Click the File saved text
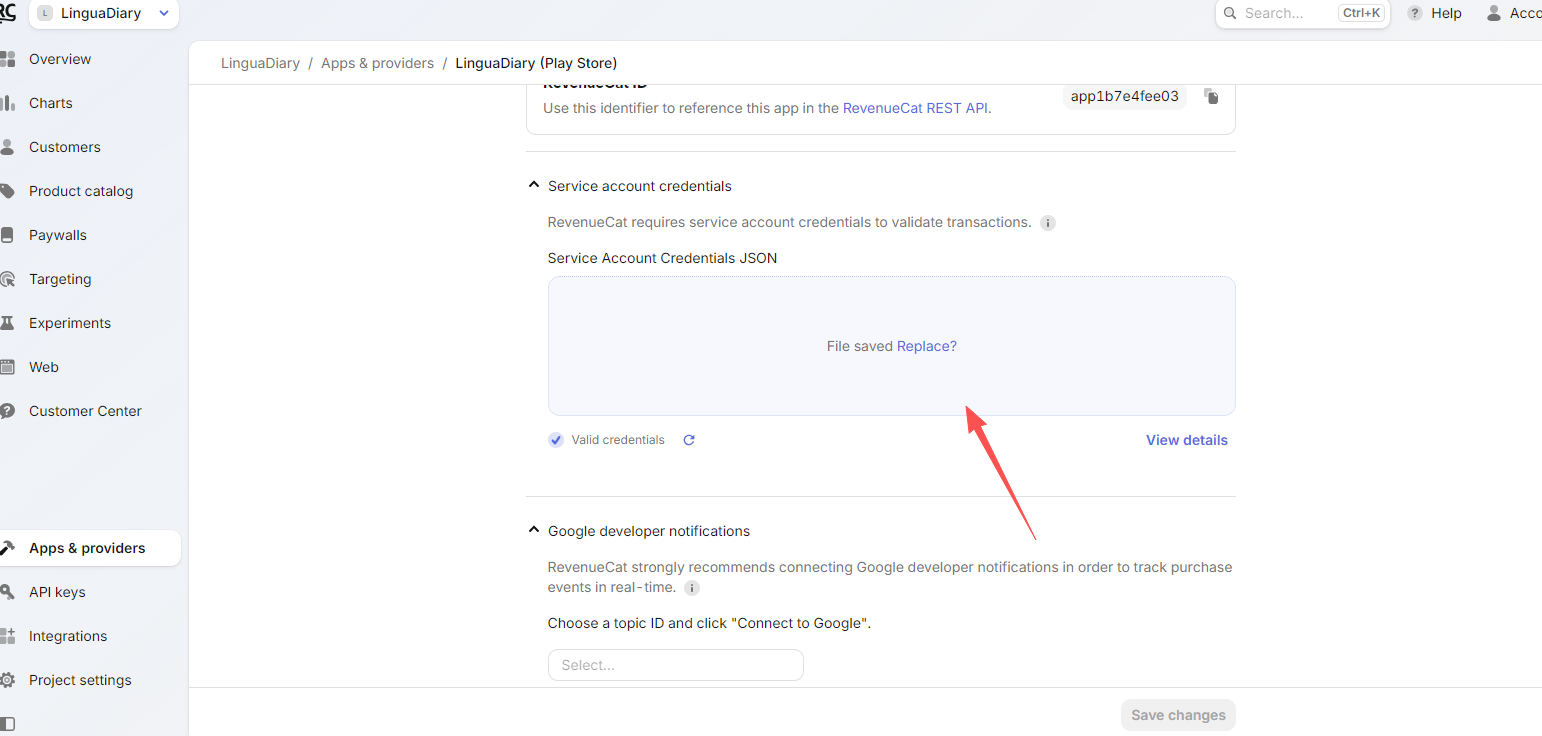Image resolution: width=1542 pixels, height=736 pixels. click(860, 346)
